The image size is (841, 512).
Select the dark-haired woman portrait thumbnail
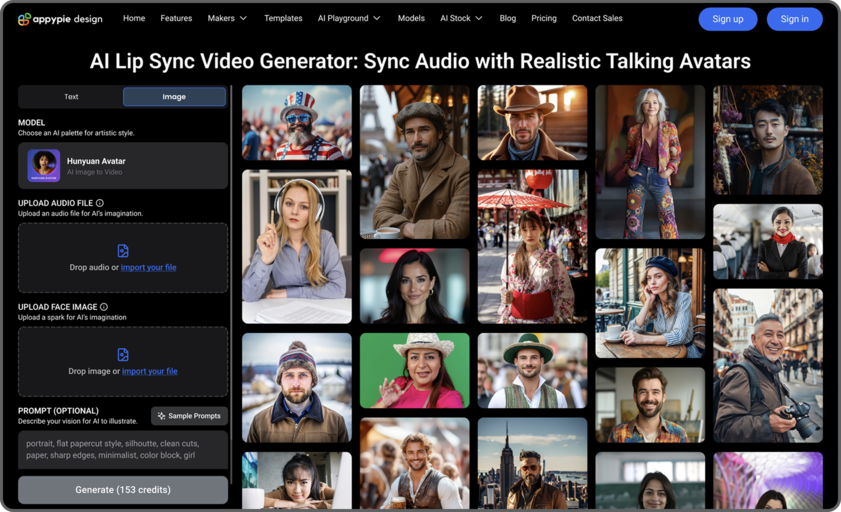pyautogui.click(x=415, y=286)
